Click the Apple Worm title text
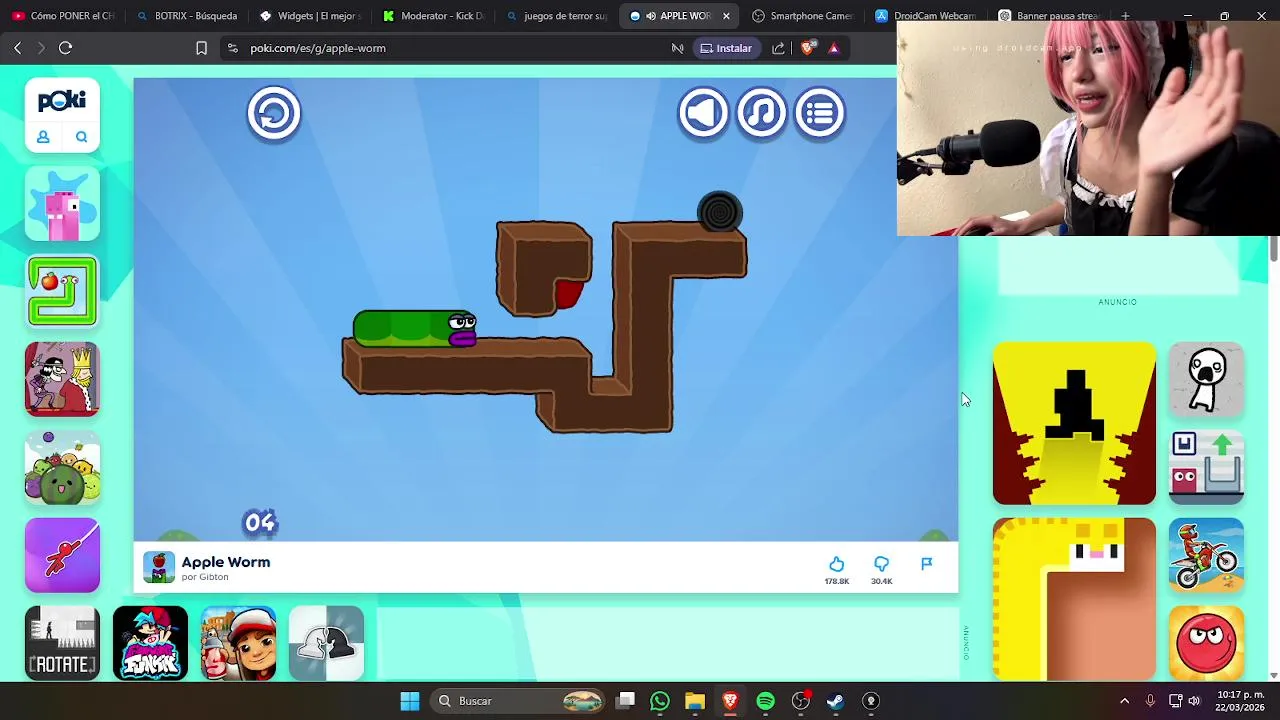 [x=226, y=562]
